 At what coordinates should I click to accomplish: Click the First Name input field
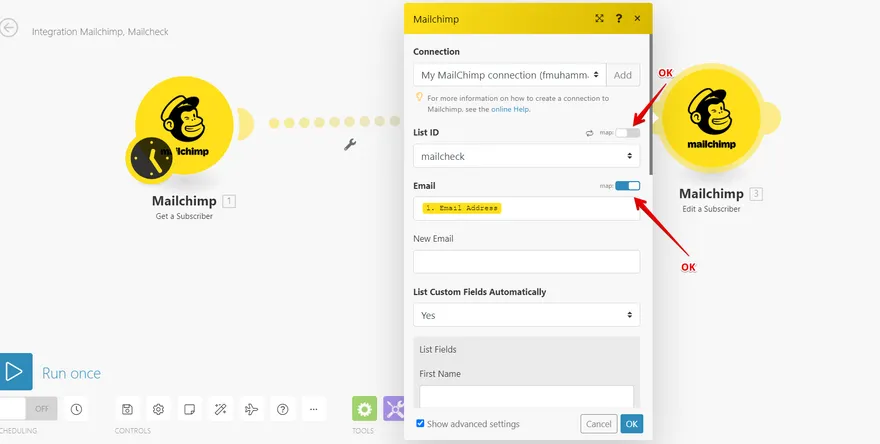coord(526,396)
